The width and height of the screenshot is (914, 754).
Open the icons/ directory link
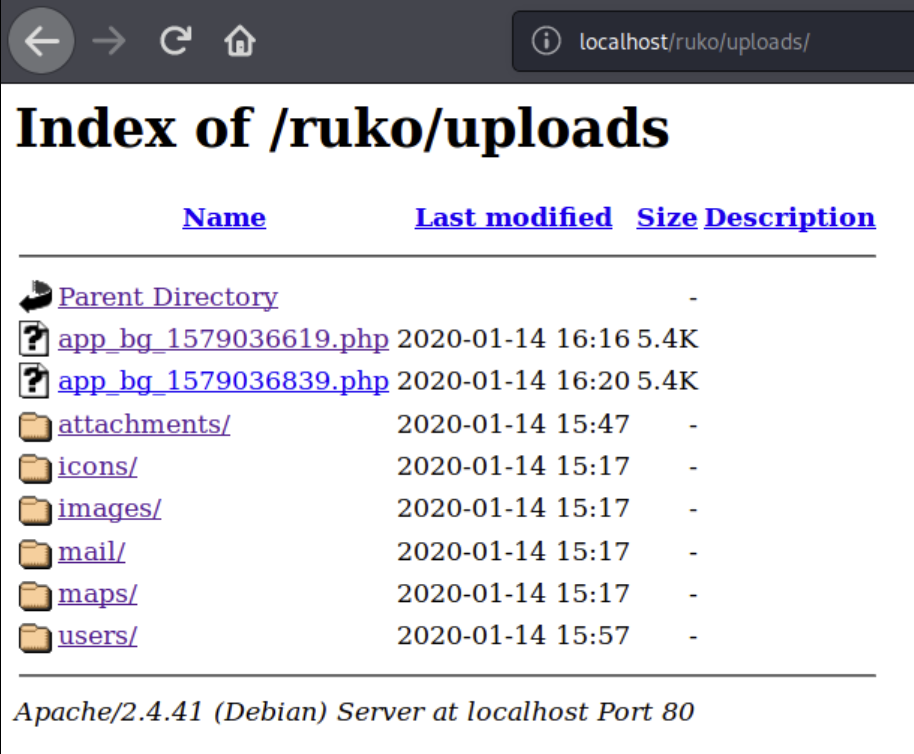click(97, 466)
